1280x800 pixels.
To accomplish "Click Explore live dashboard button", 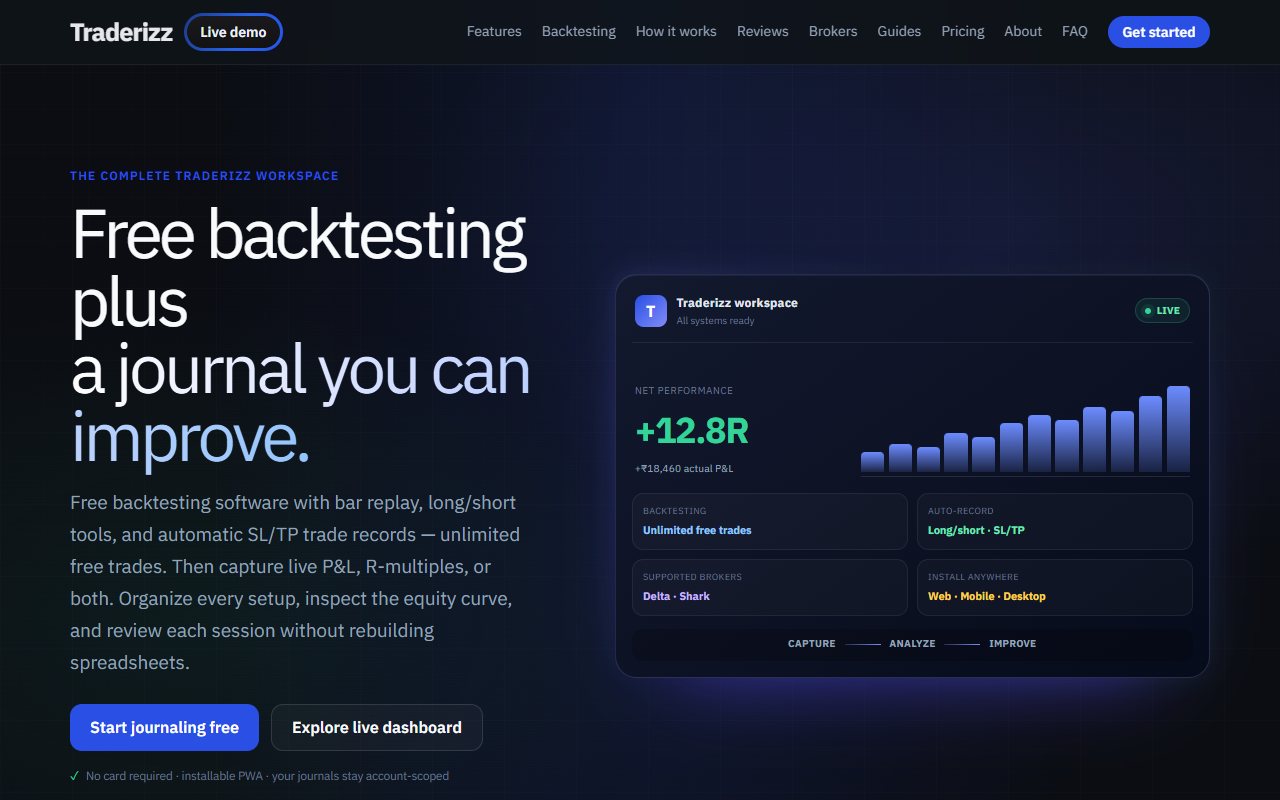I will (x=377, y=728).
